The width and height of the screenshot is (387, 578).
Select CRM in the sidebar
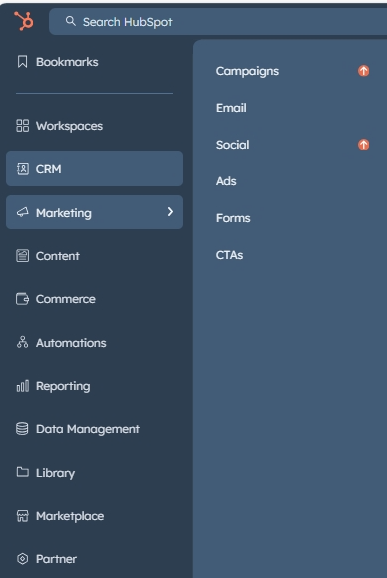point(94,168)
